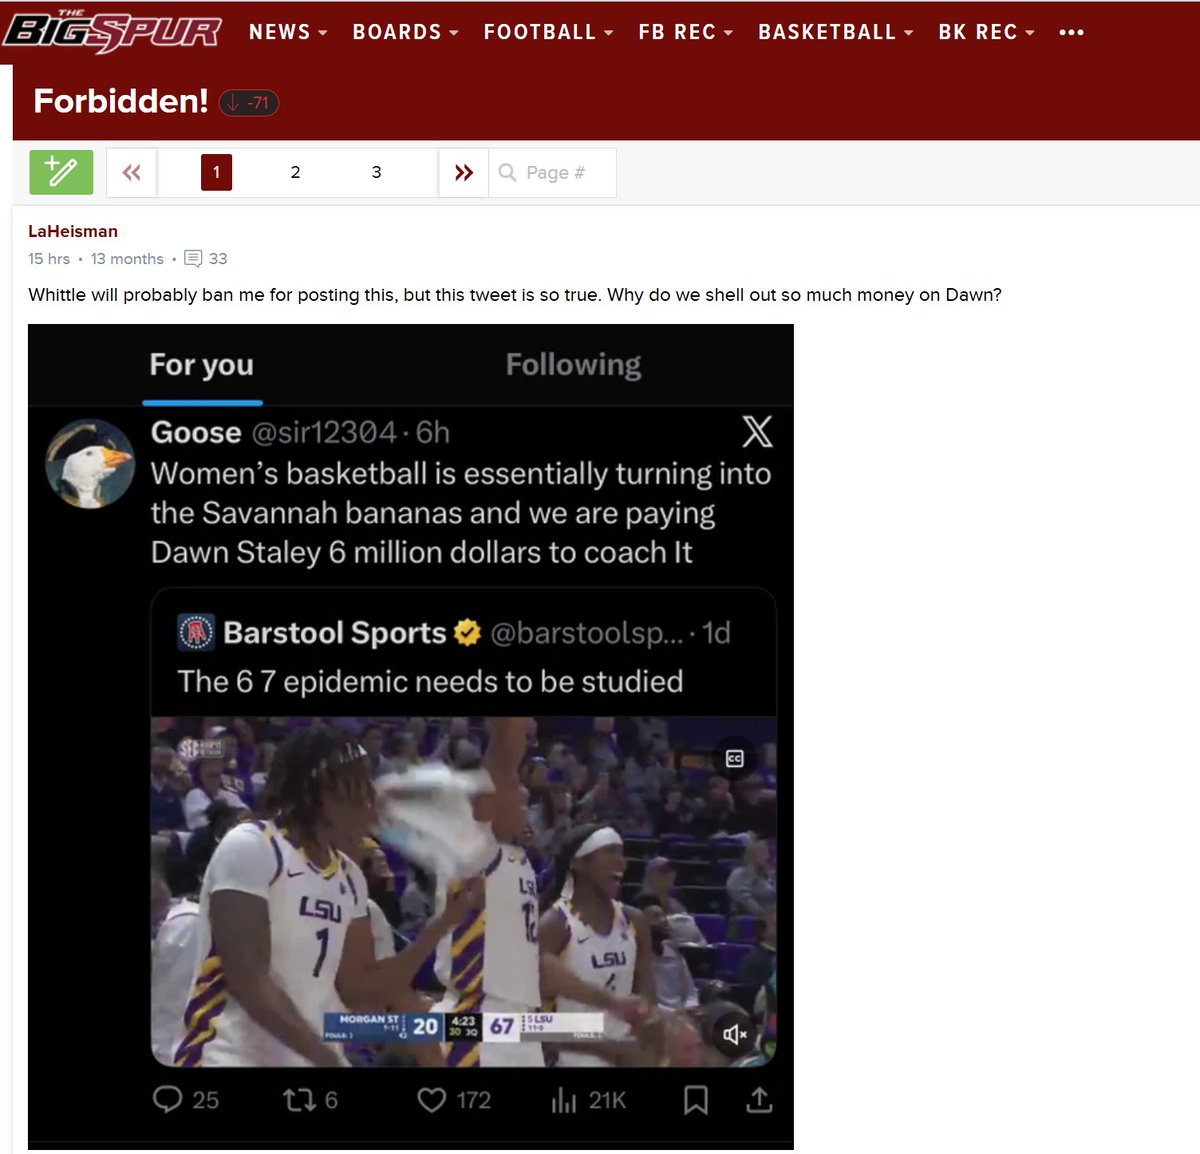Expand the NEWS dropdown menu

[x=288, y=32]
